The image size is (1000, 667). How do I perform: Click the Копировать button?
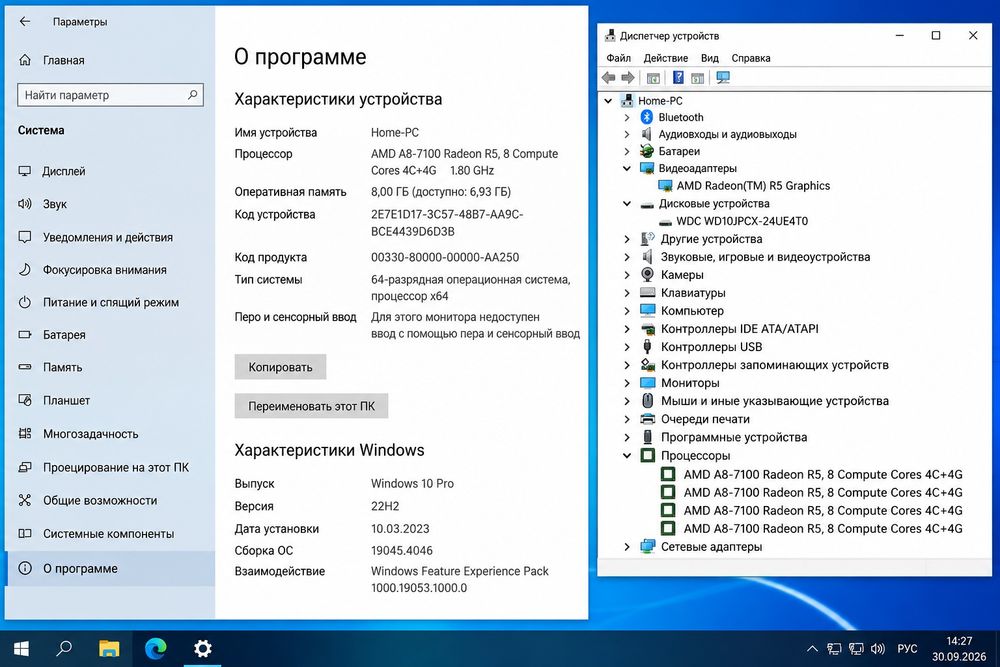(x=280, y=367)
